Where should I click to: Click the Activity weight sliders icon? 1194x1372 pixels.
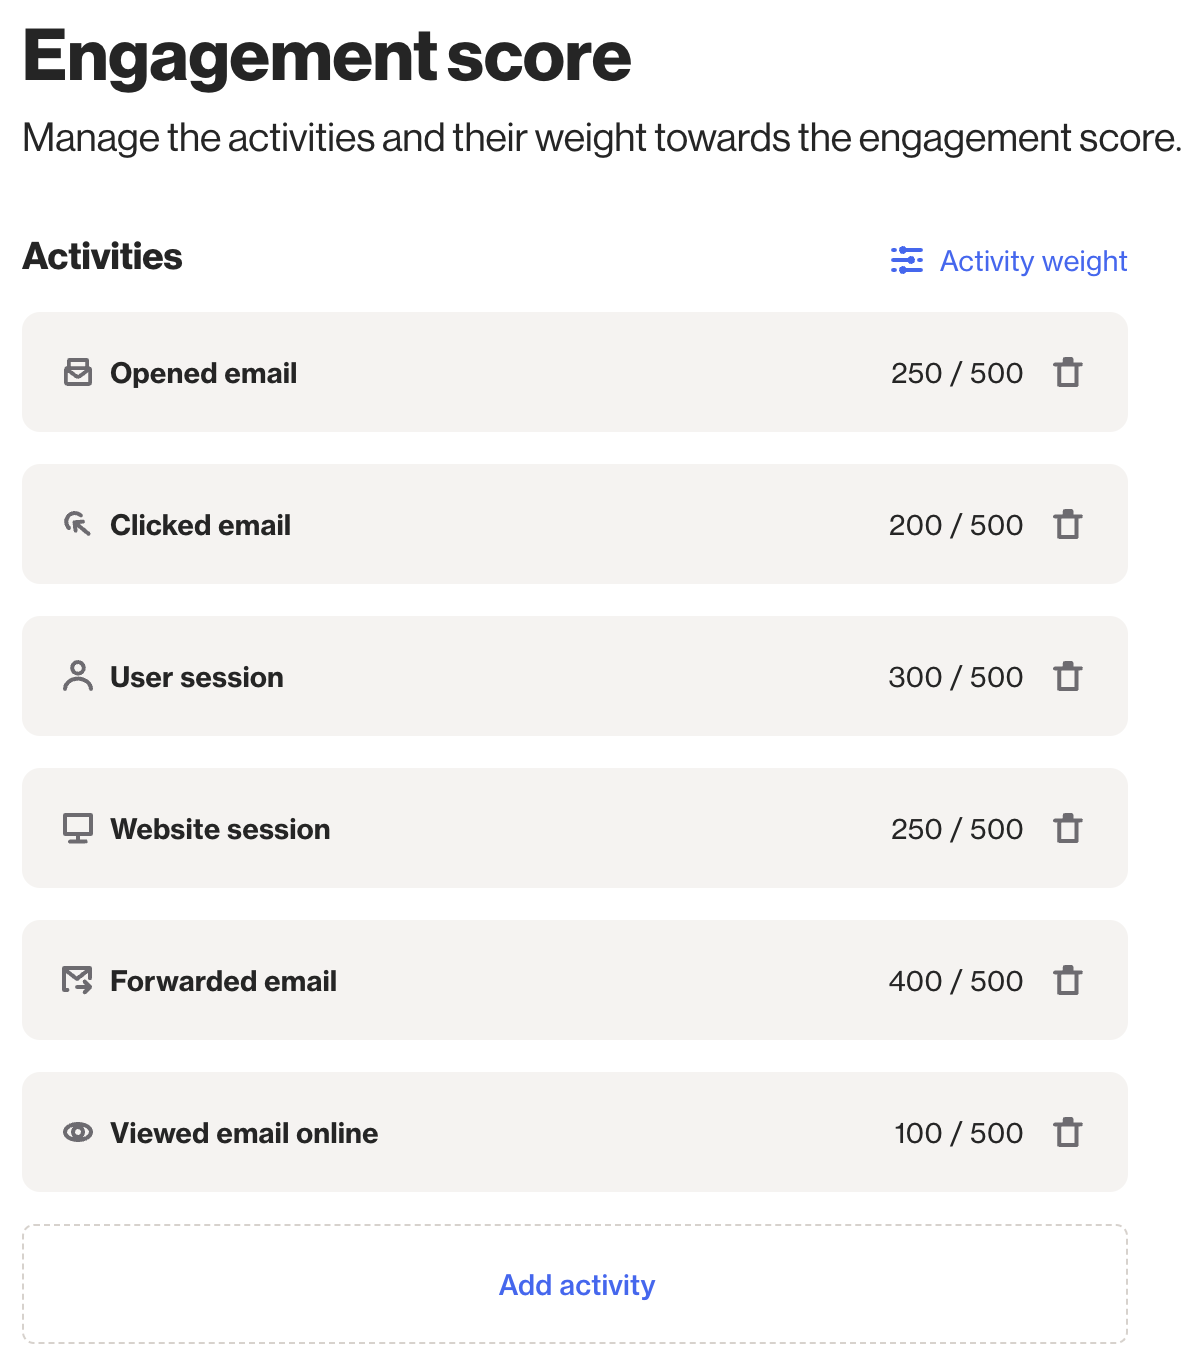pos(907,260)
